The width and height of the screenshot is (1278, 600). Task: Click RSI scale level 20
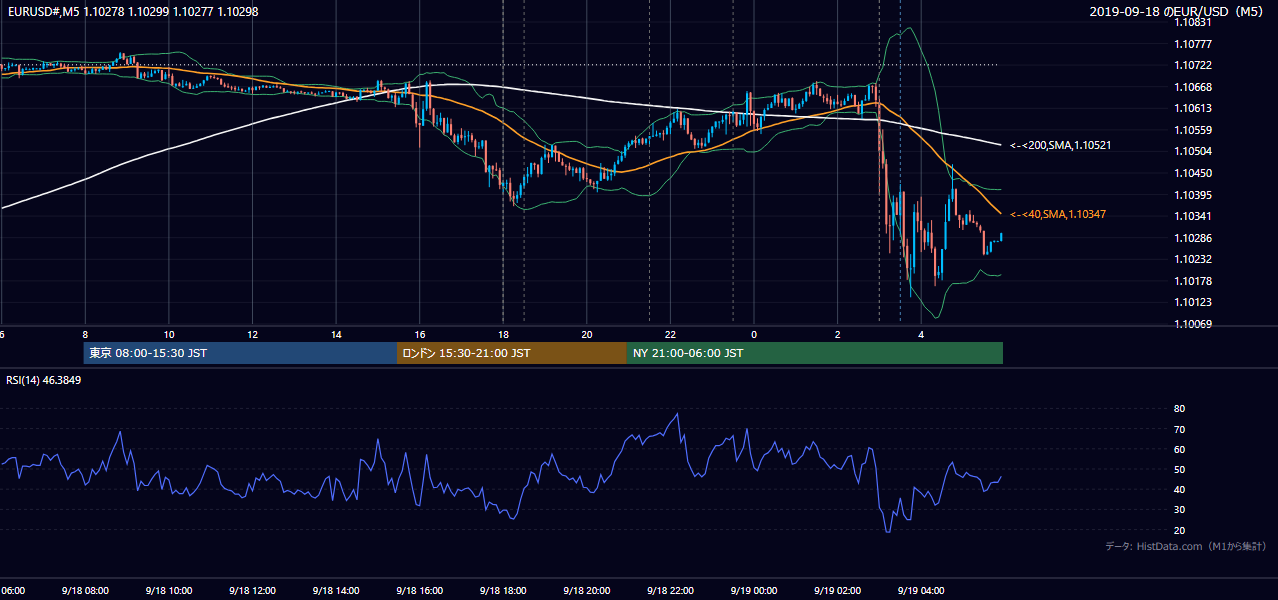1180,530
